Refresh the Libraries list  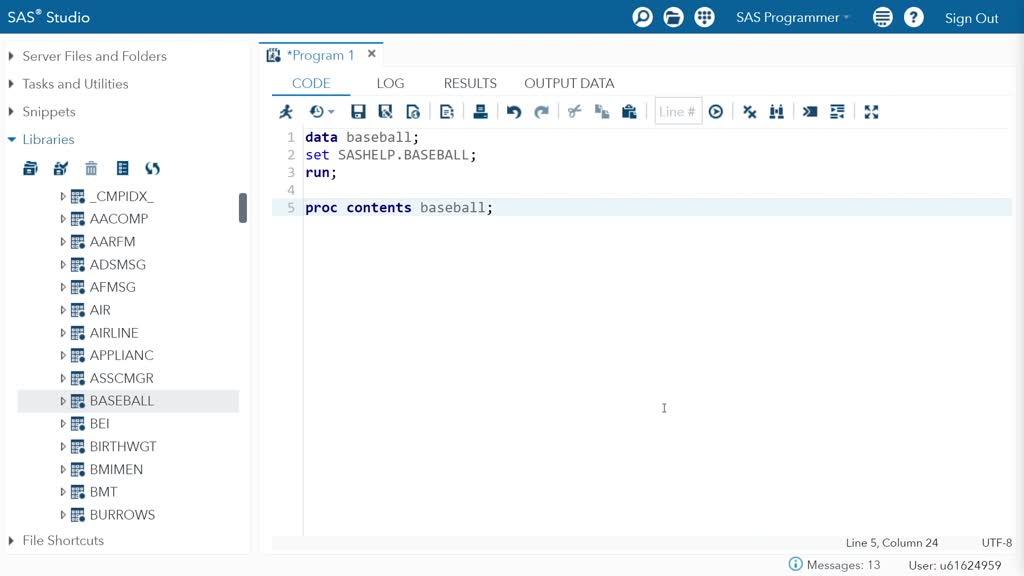152,168
